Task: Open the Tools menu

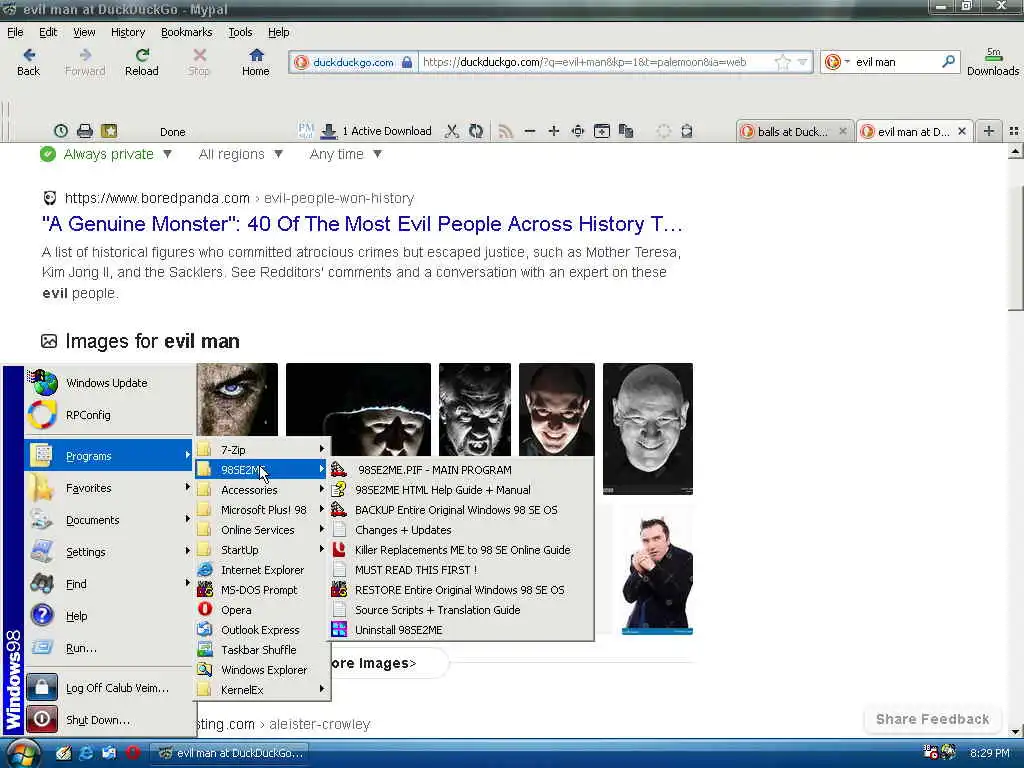Action: (240, 32)
